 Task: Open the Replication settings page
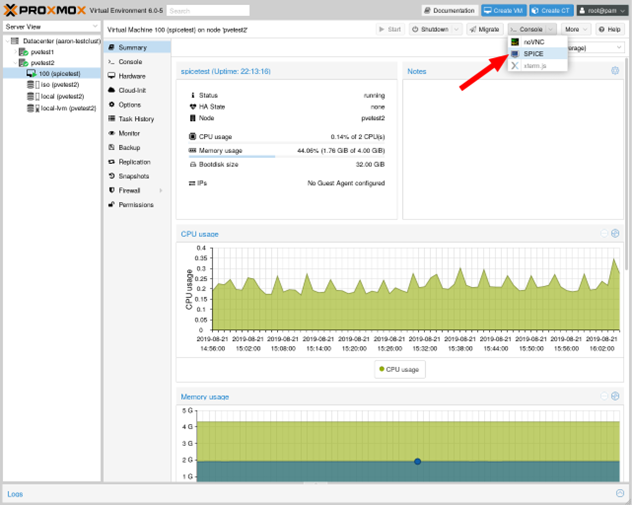pyautogui.click(x=134, y=162)
